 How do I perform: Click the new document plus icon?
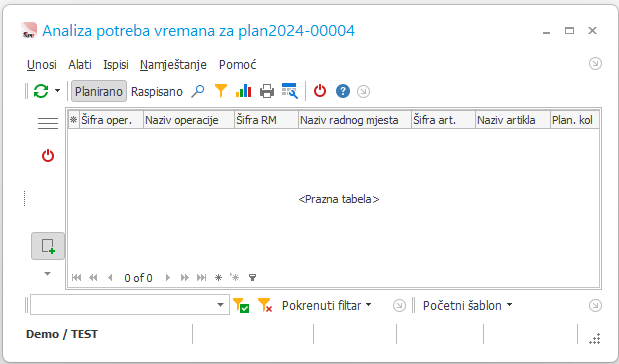pyautogui.click(x=48, y=246)
